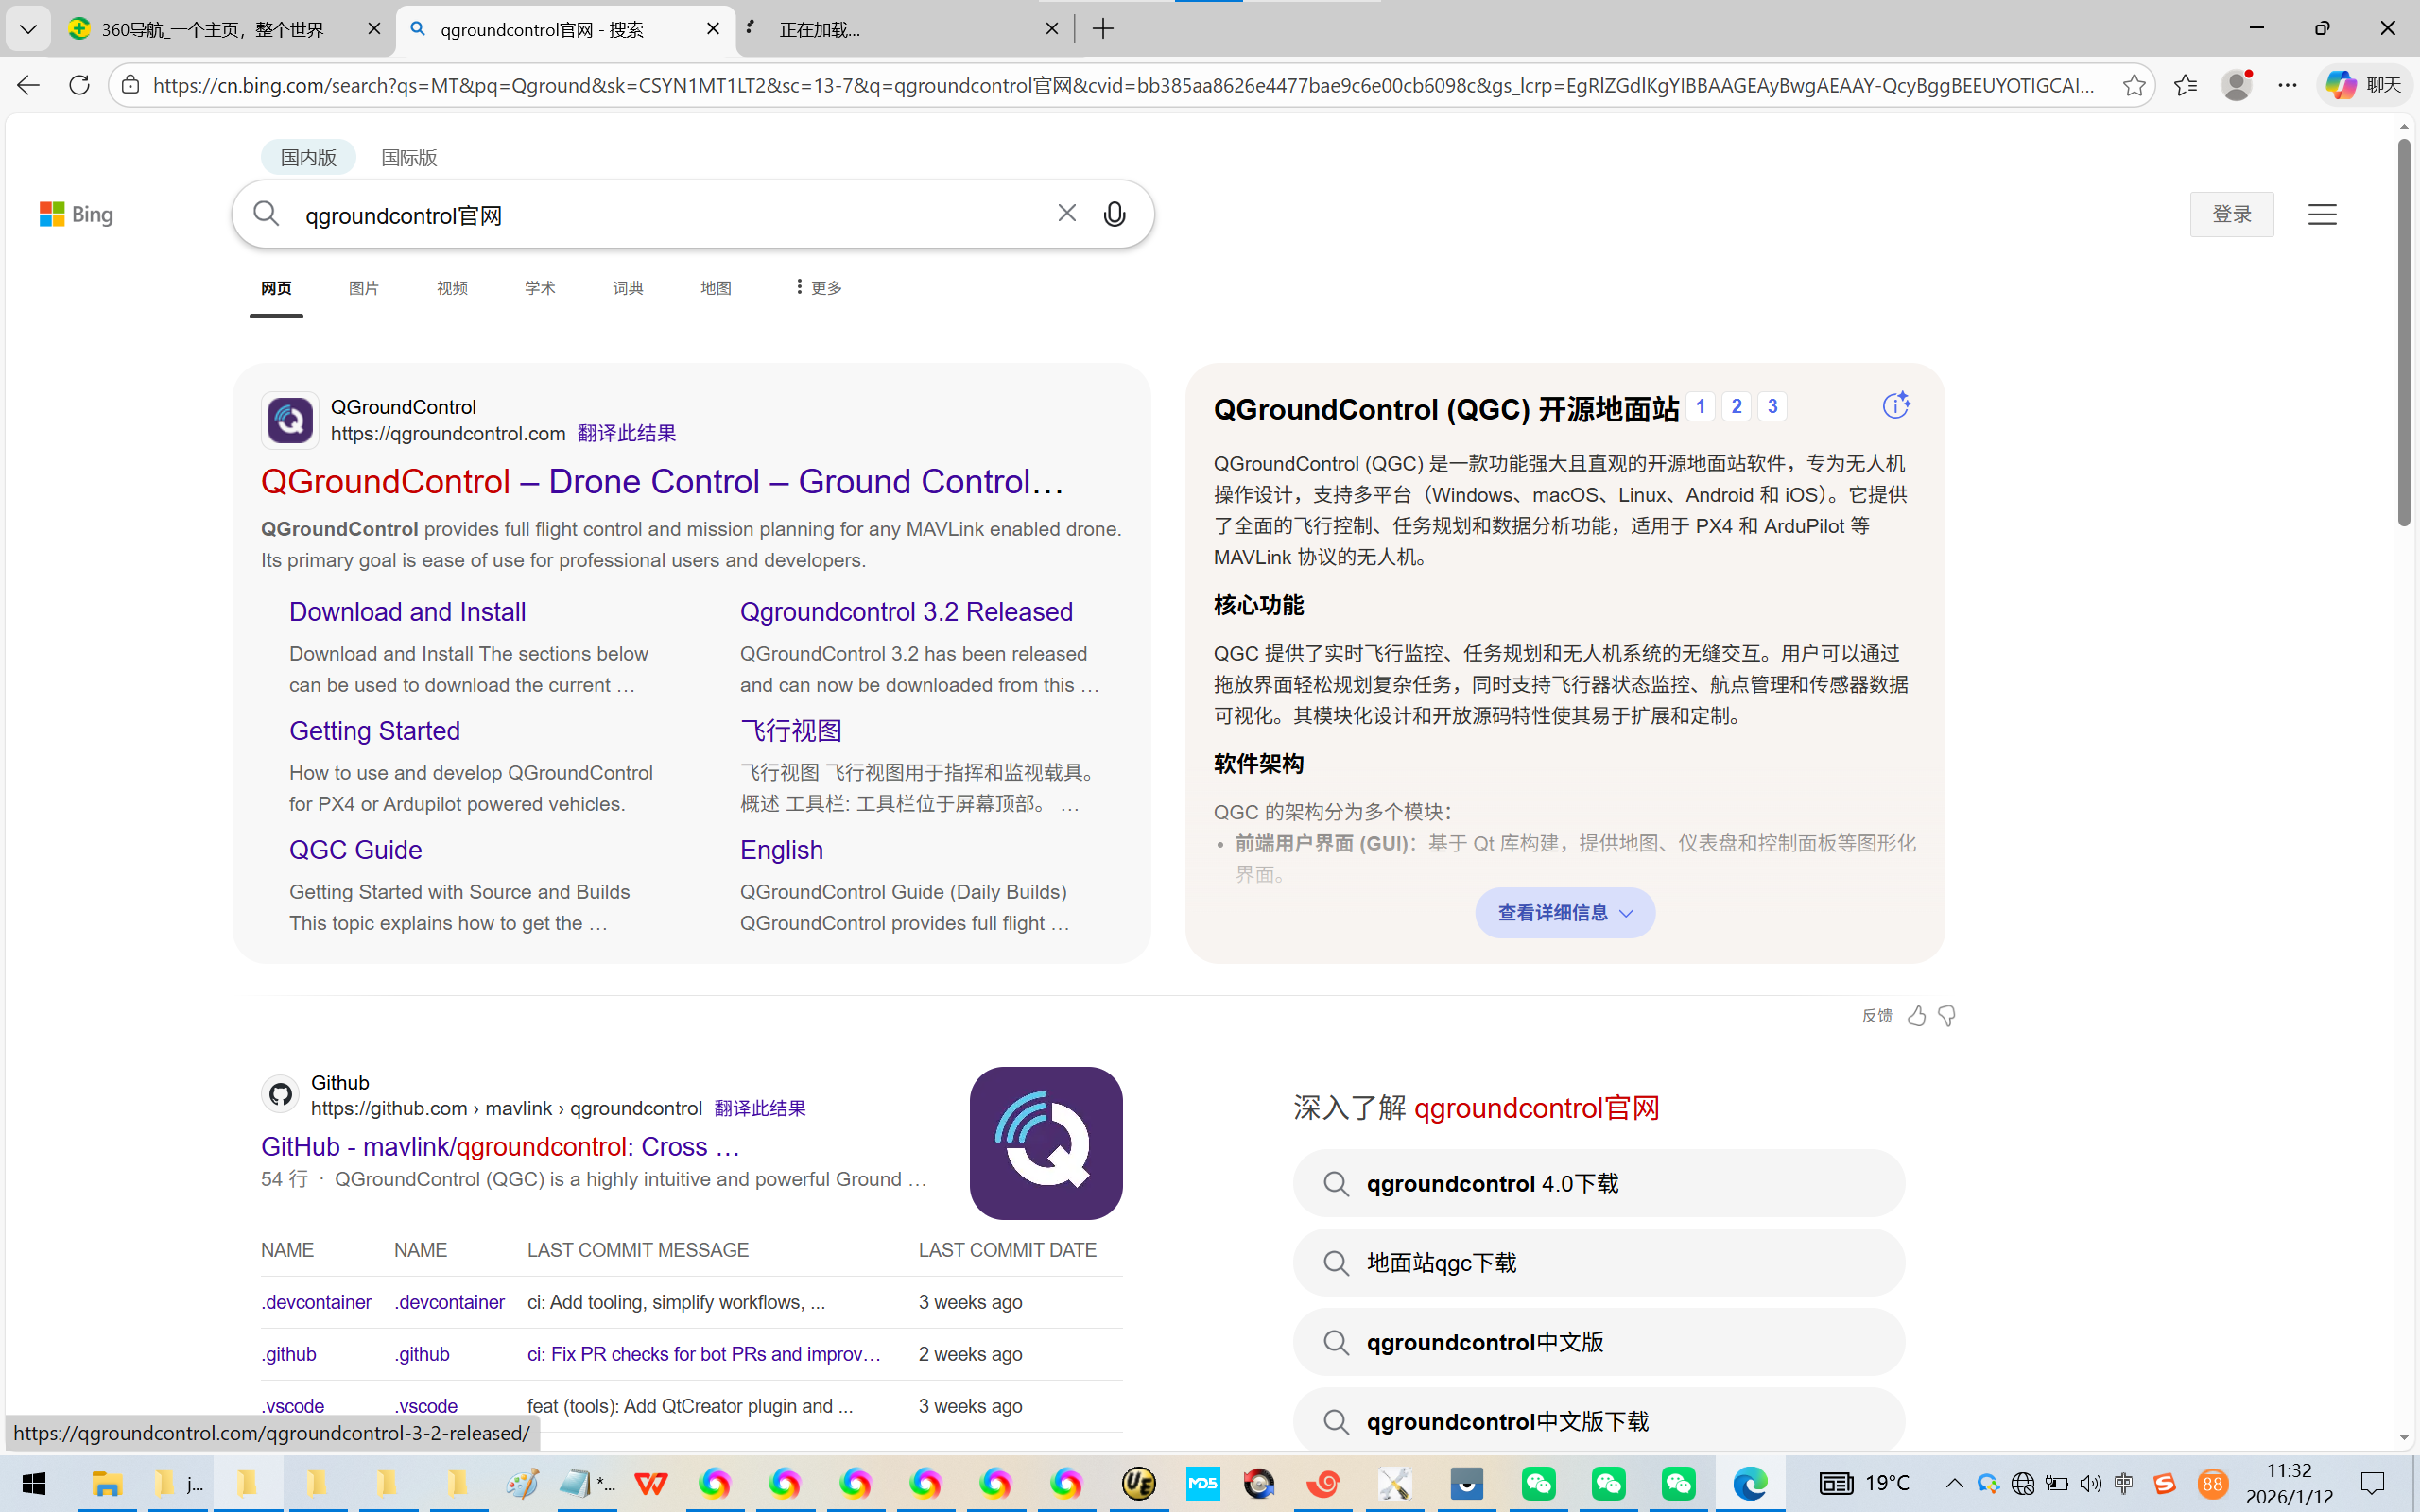Switch to the 国际版 search mode

[409, 157]
